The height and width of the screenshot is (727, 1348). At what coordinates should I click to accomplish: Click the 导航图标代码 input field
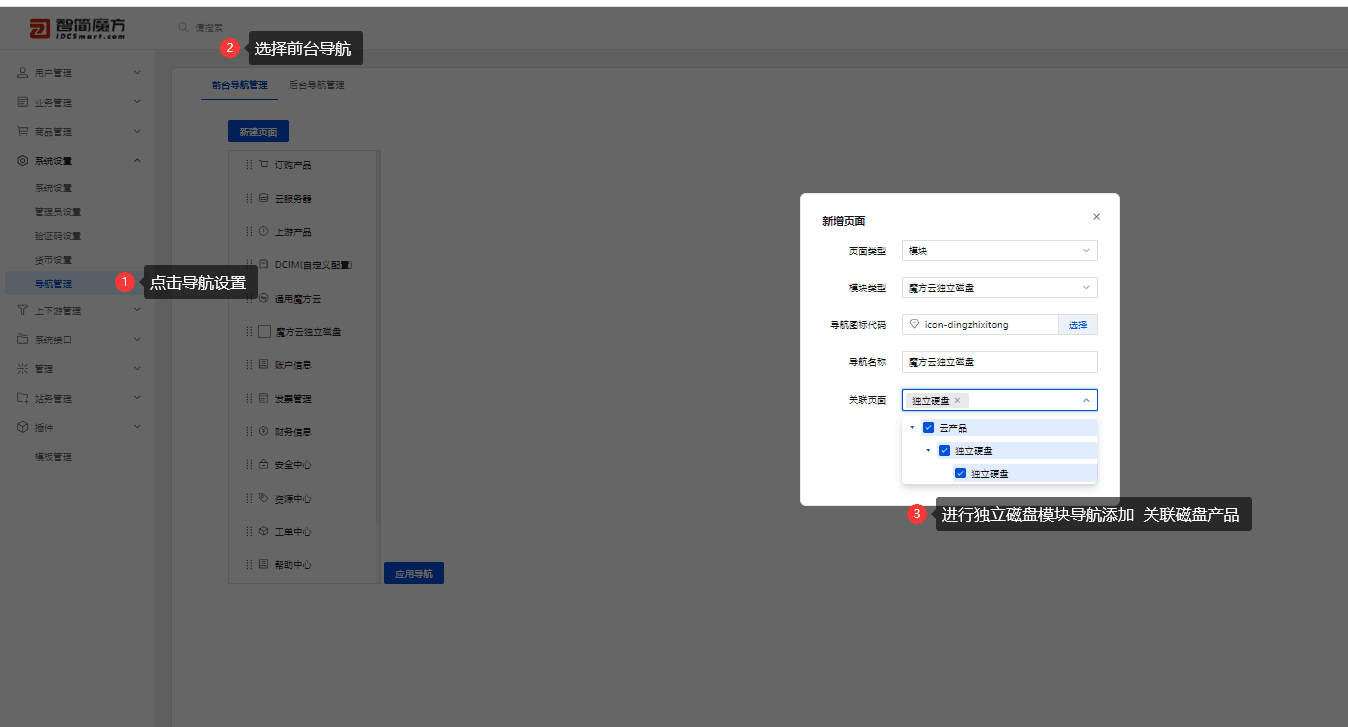[x=980, y=325]
